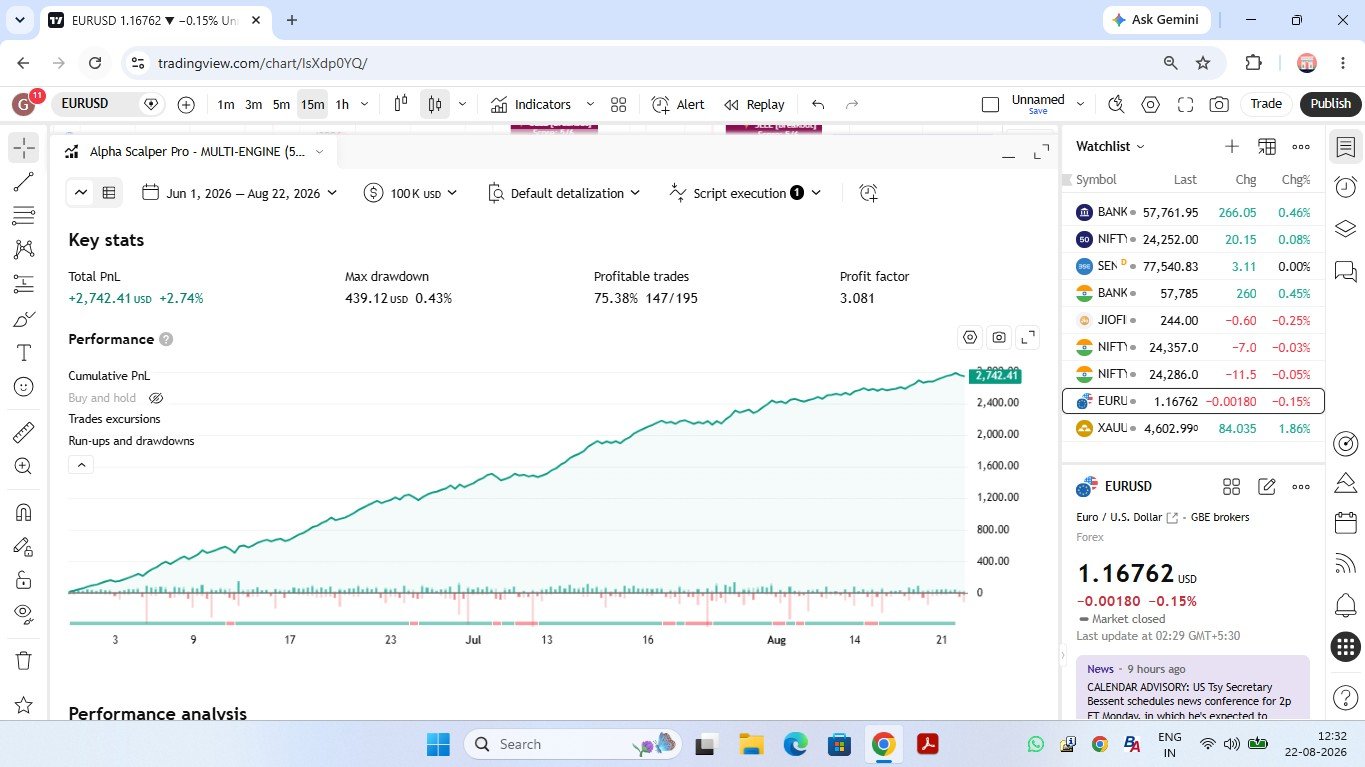
Task: Switch to the 1h timeframe
Action: (x=342, y=104)
